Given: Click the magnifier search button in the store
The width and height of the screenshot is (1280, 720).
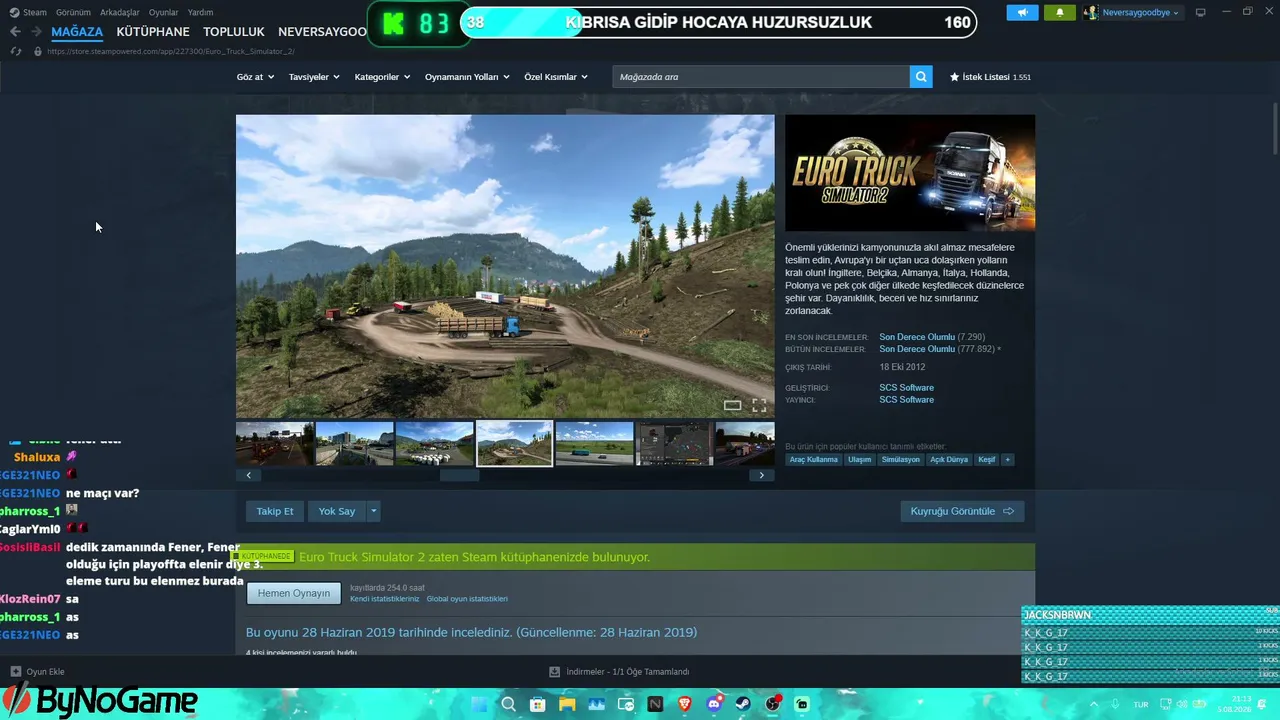Looking at the screenshot, I should coord(921,77).
